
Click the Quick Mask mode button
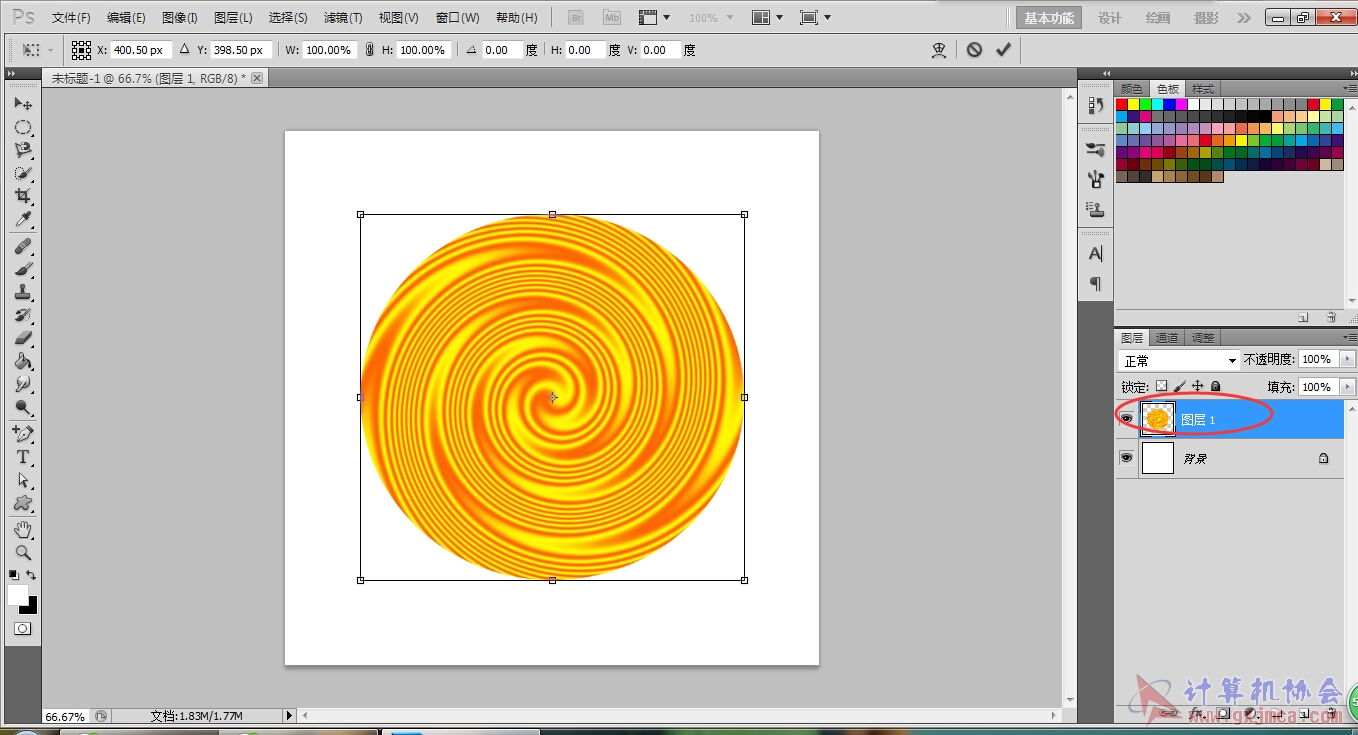[22, 629]
